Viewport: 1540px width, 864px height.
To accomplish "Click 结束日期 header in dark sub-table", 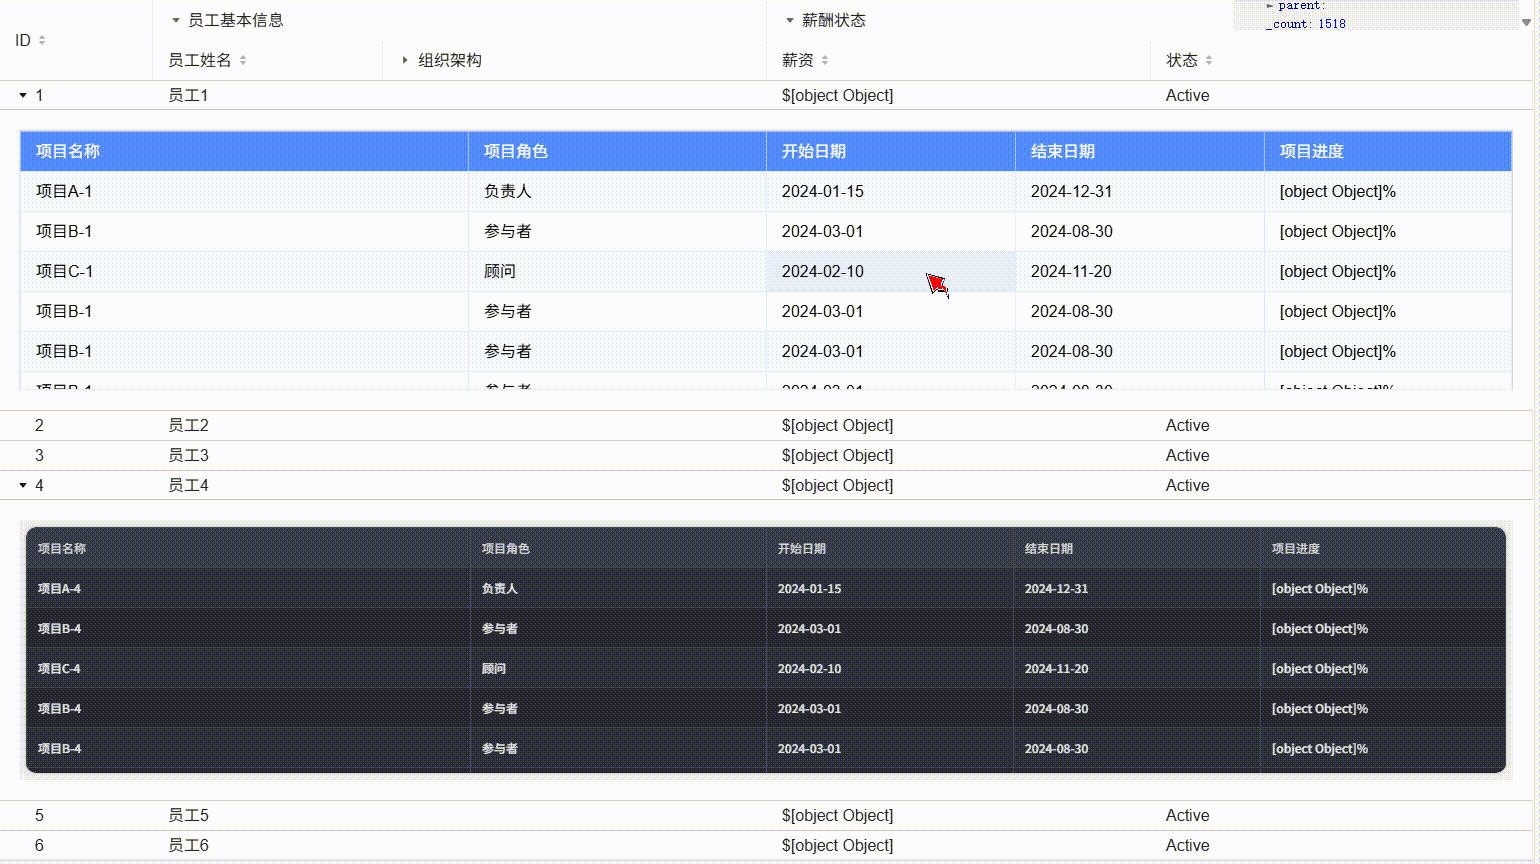I will 1137,548.
